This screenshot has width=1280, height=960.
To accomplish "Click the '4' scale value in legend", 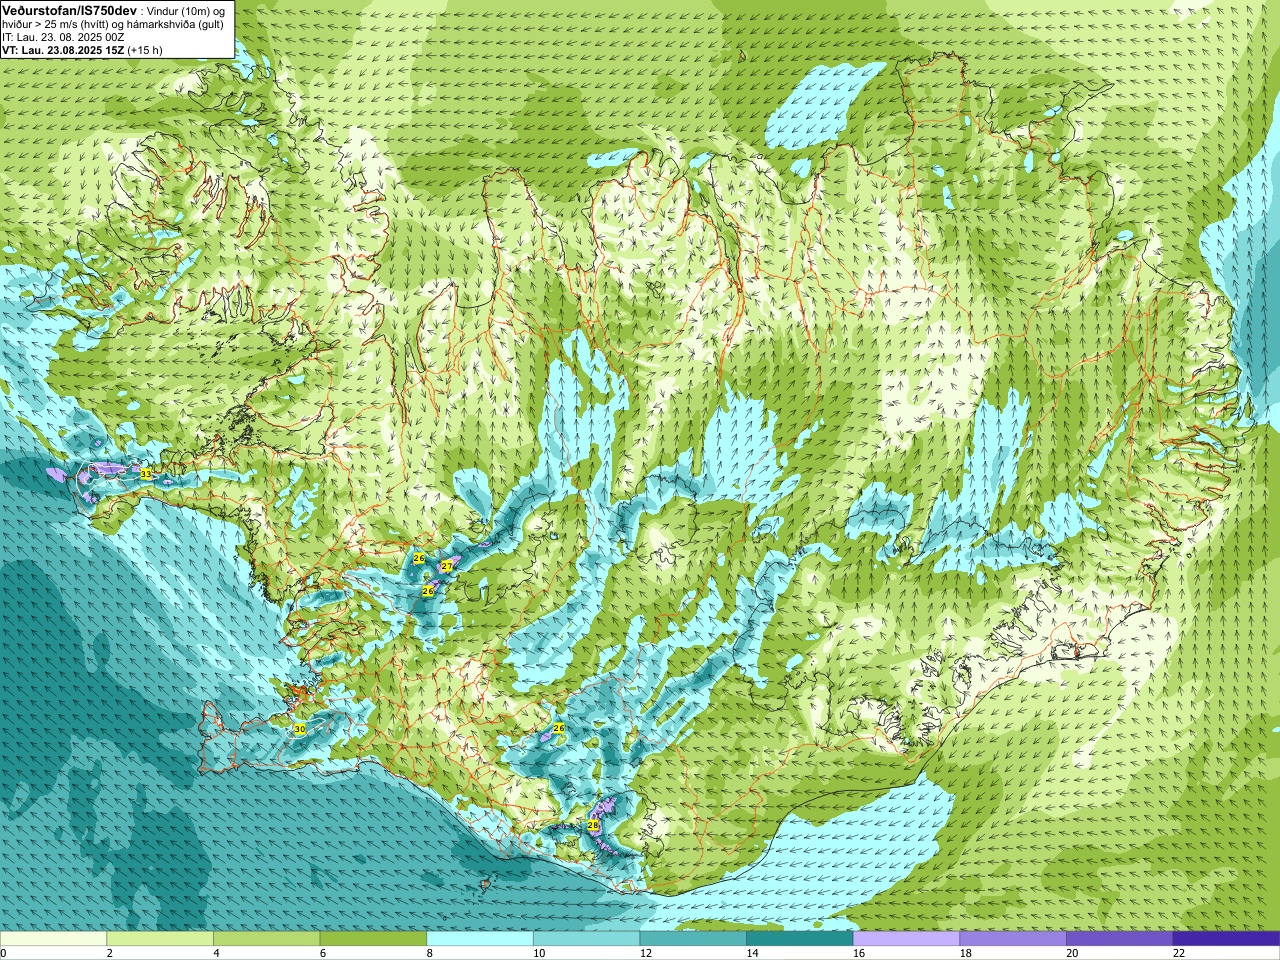I will pyautogui.click(x=216, y=953).
